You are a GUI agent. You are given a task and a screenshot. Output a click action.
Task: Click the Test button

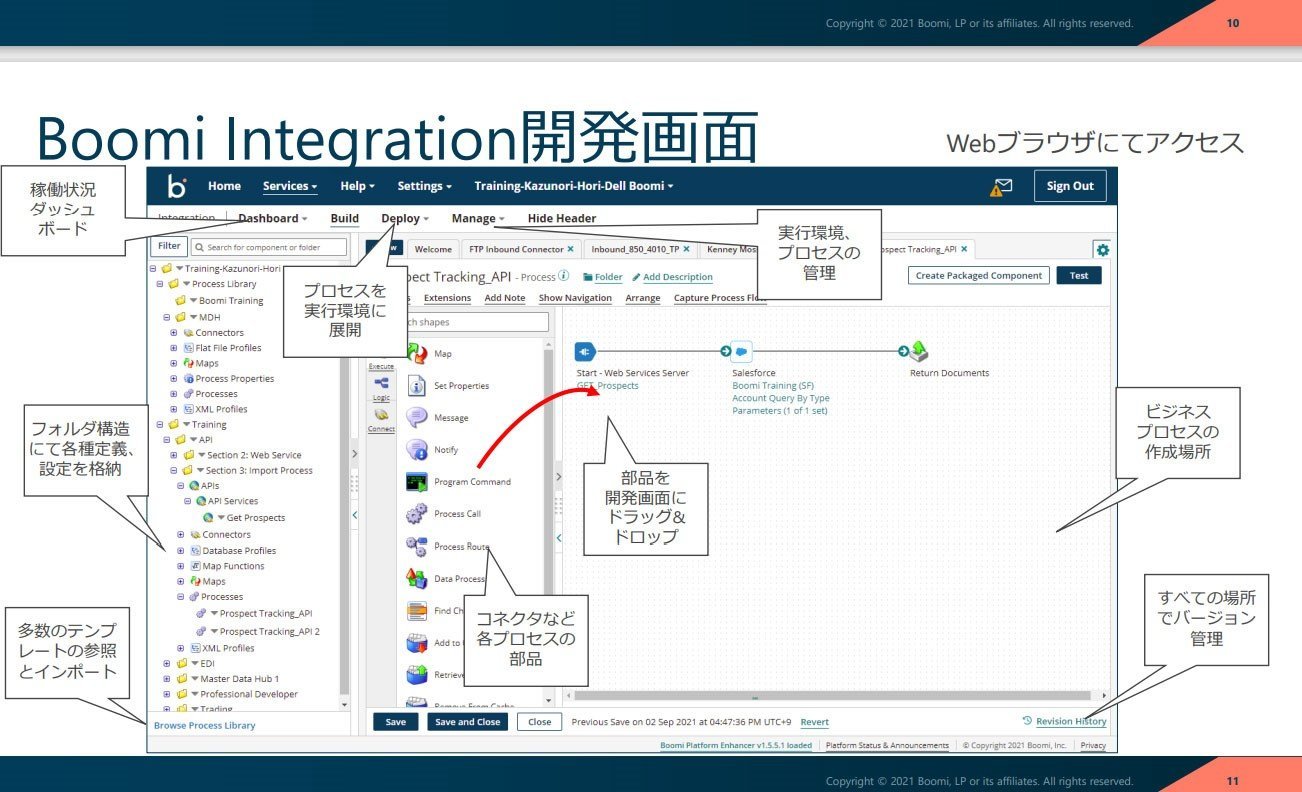pyautogui.click(x=1079, y=275)
